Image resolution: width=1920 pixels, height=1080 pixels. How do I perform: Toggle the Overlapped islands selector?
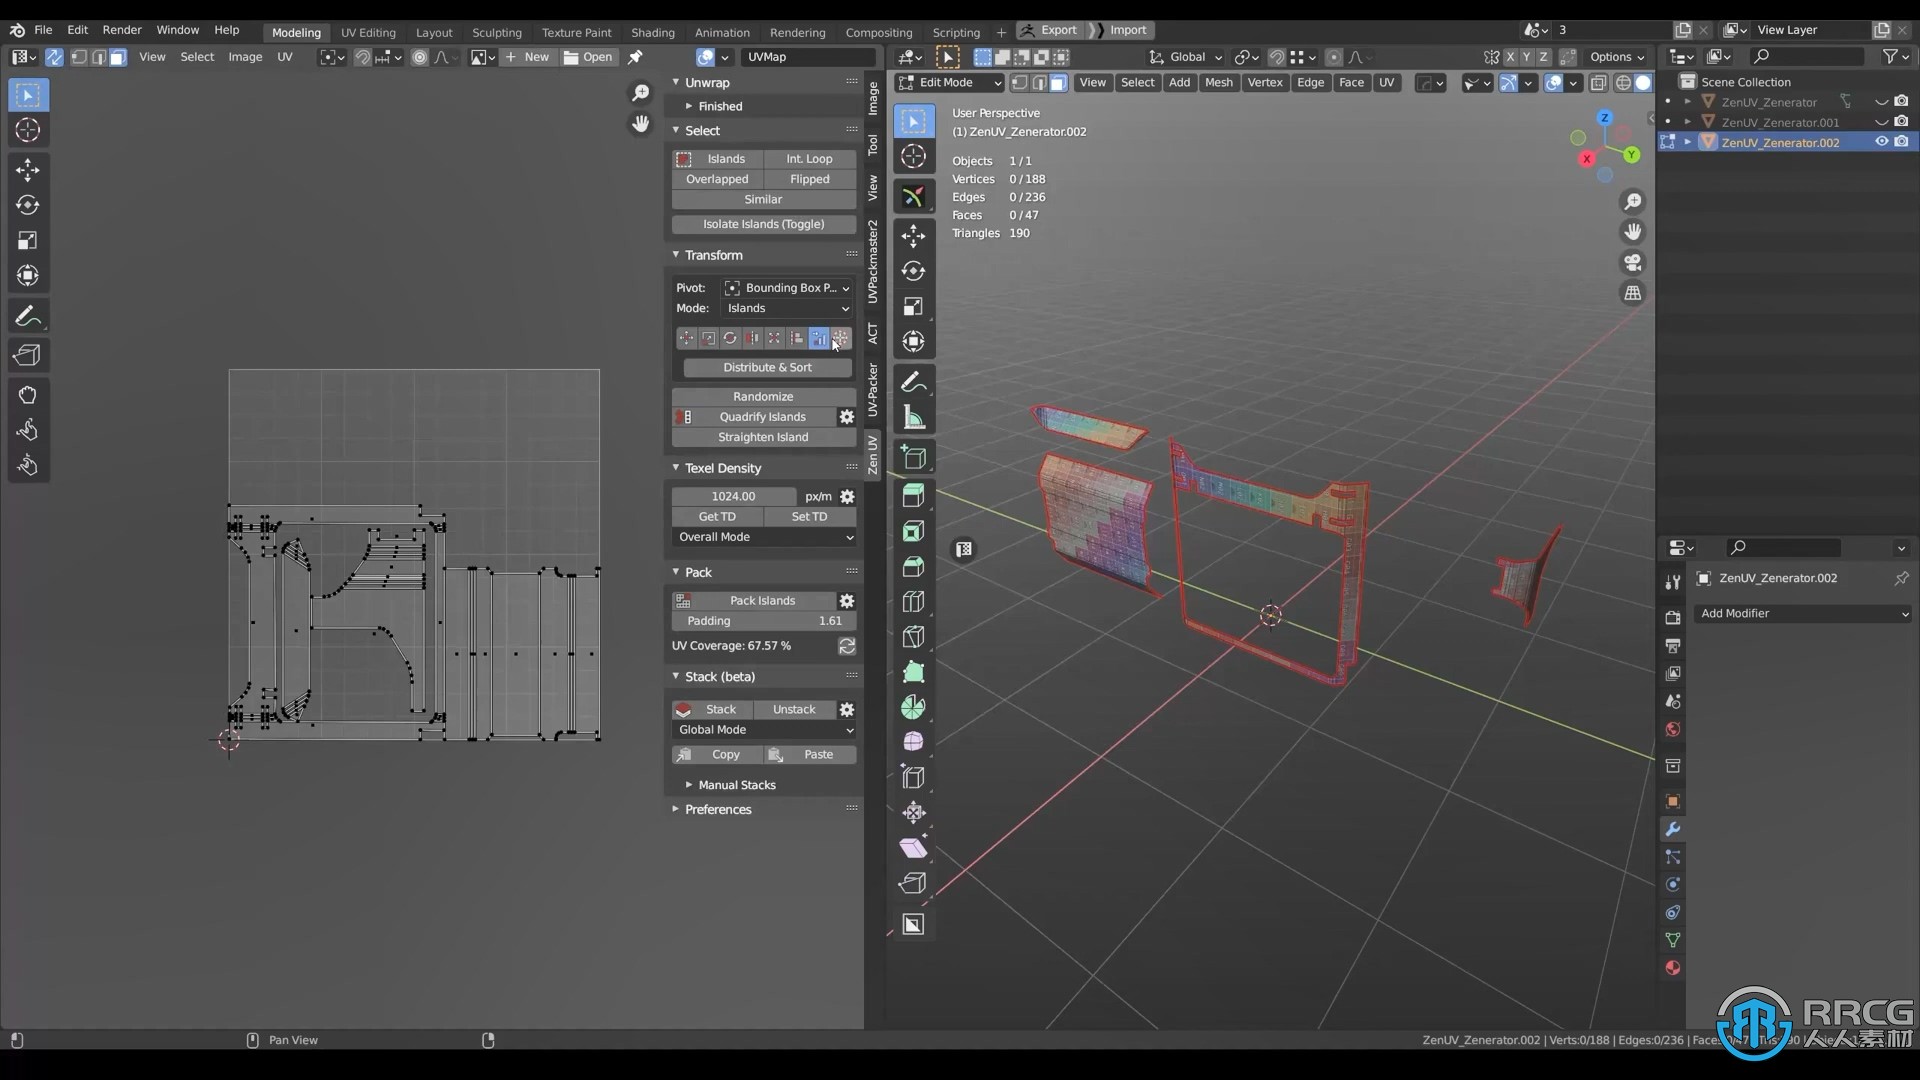pos(716,178)
